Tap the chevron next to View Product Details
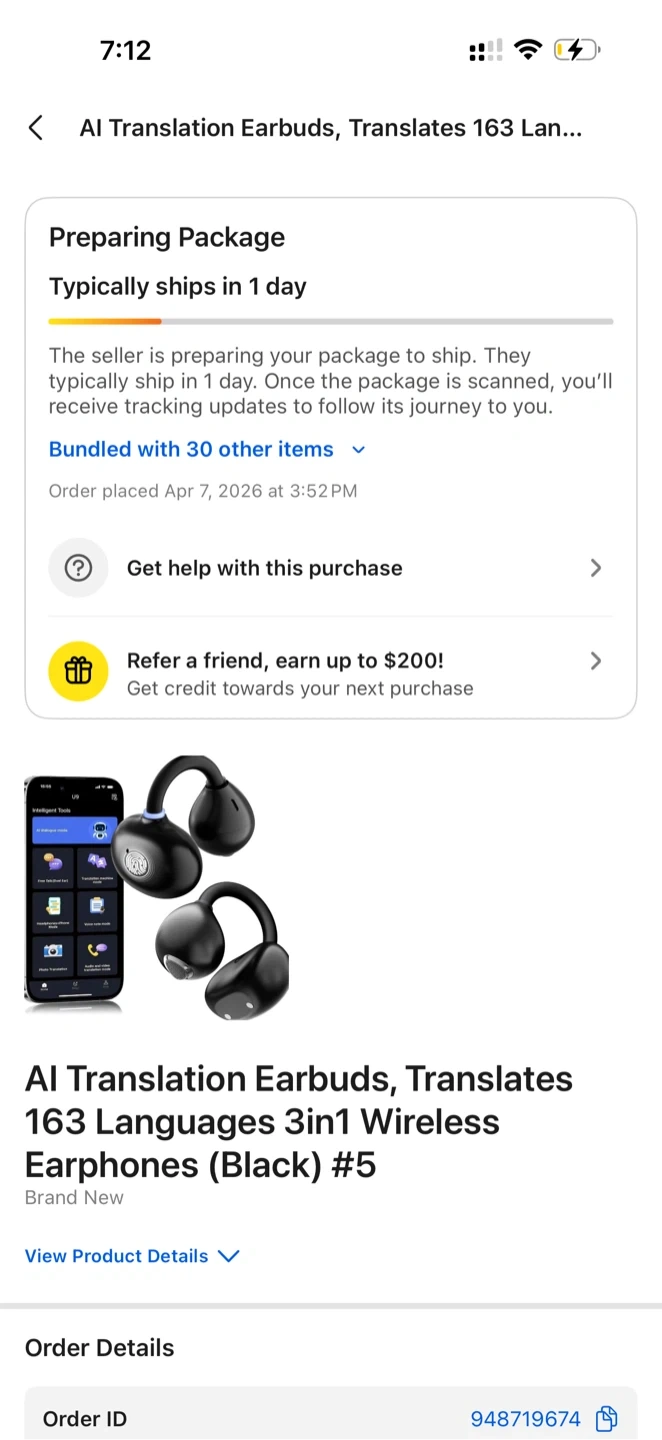The width and height of the screenshot is (662, 1440). [229, 1256]
